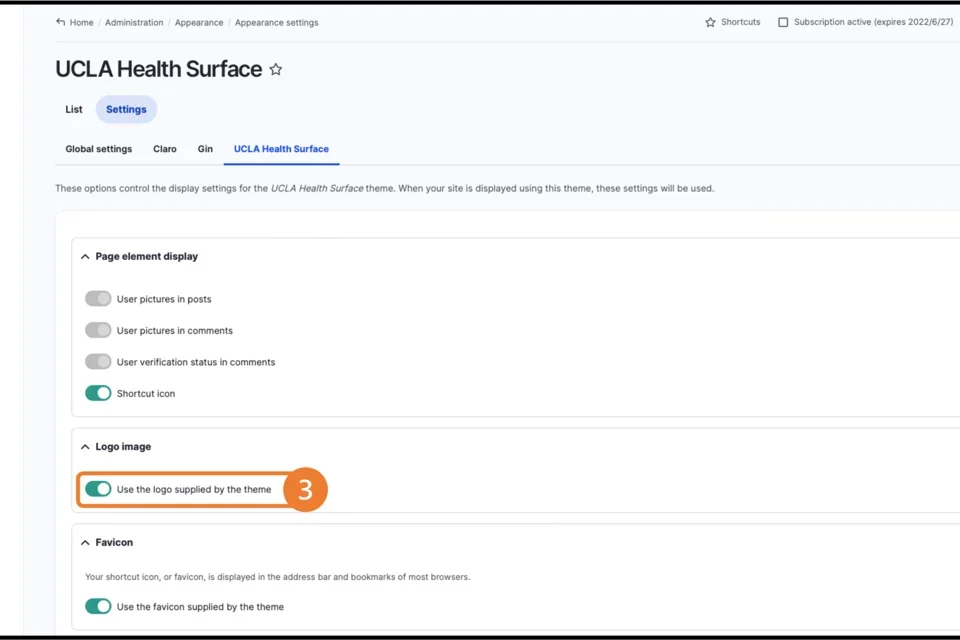Collapse the Favicon section
960x640 pixels.
tap(85, 543)
